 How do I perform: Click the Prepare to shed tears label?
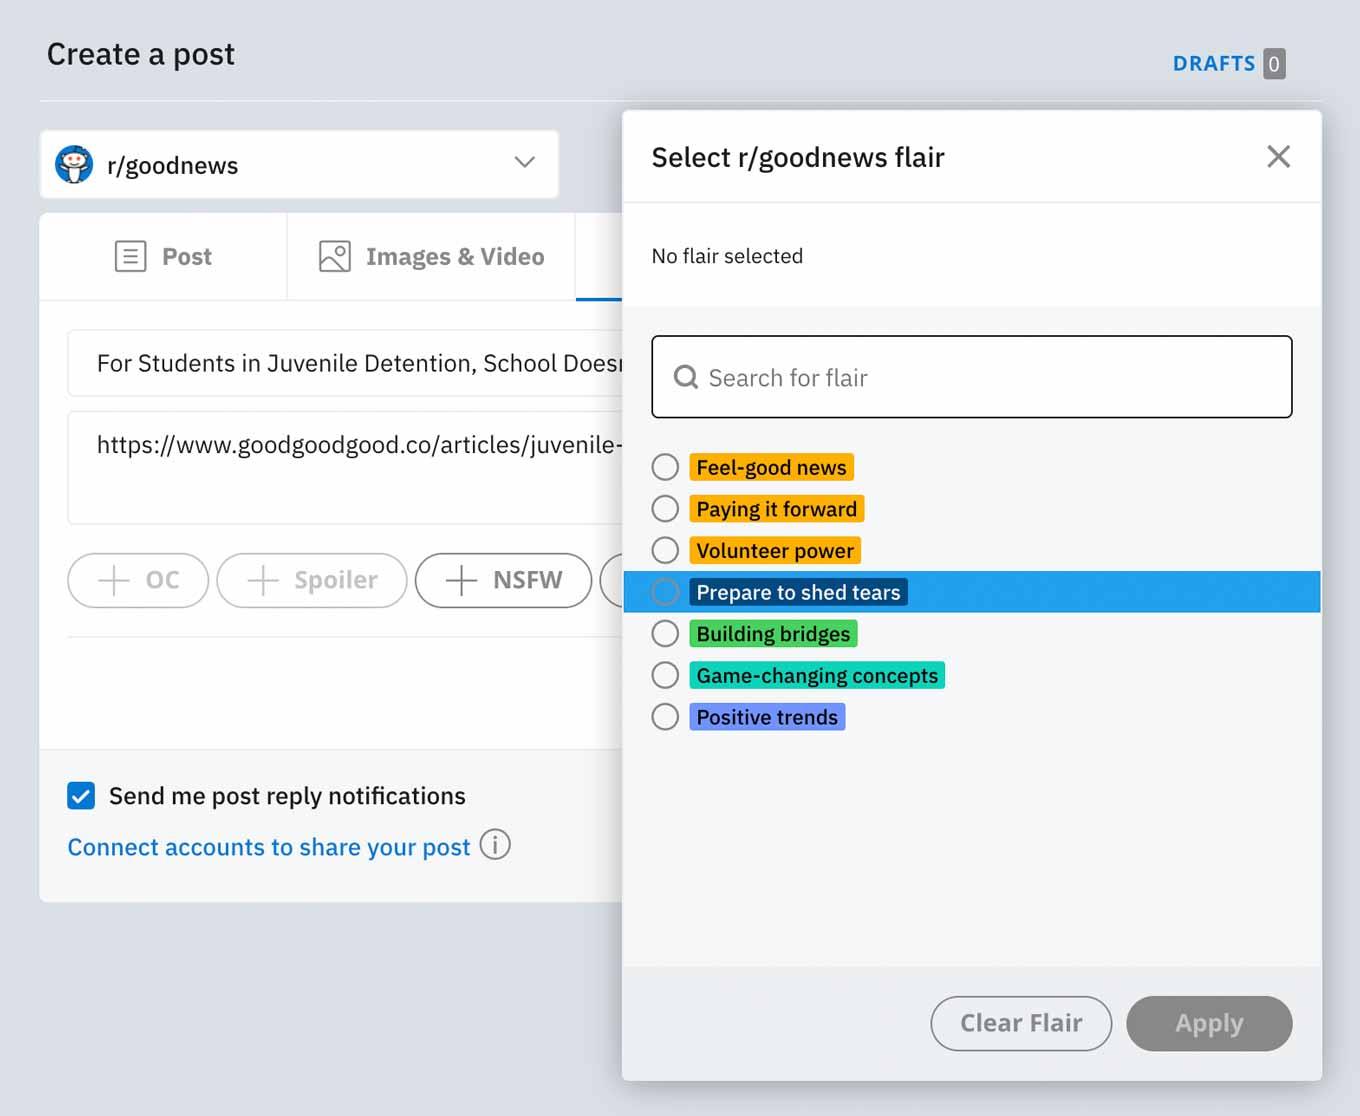[798, 592]
